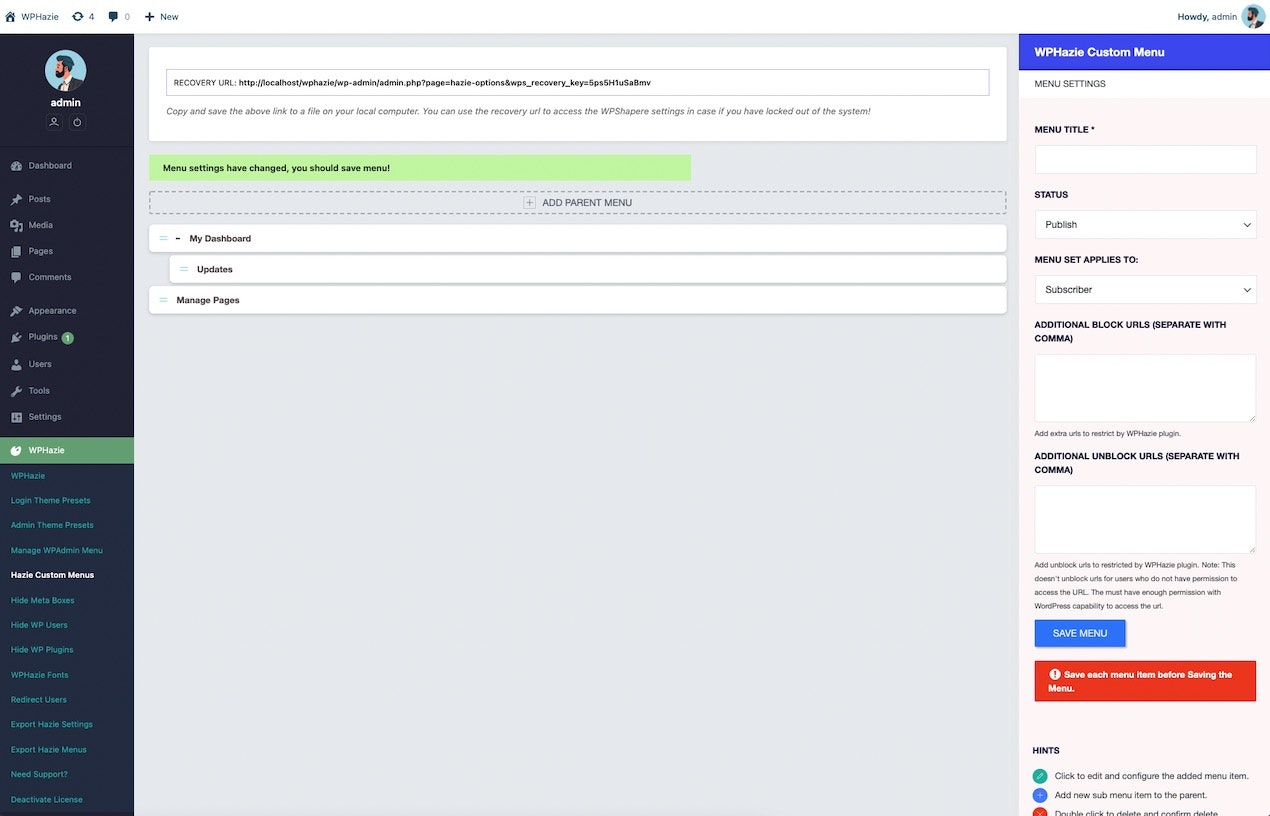The height and width of the screenshot is (816, 1270).
Task: Open the Status dropdown showing Publish
Action: pyautogui.click(x=1145, y=225)
